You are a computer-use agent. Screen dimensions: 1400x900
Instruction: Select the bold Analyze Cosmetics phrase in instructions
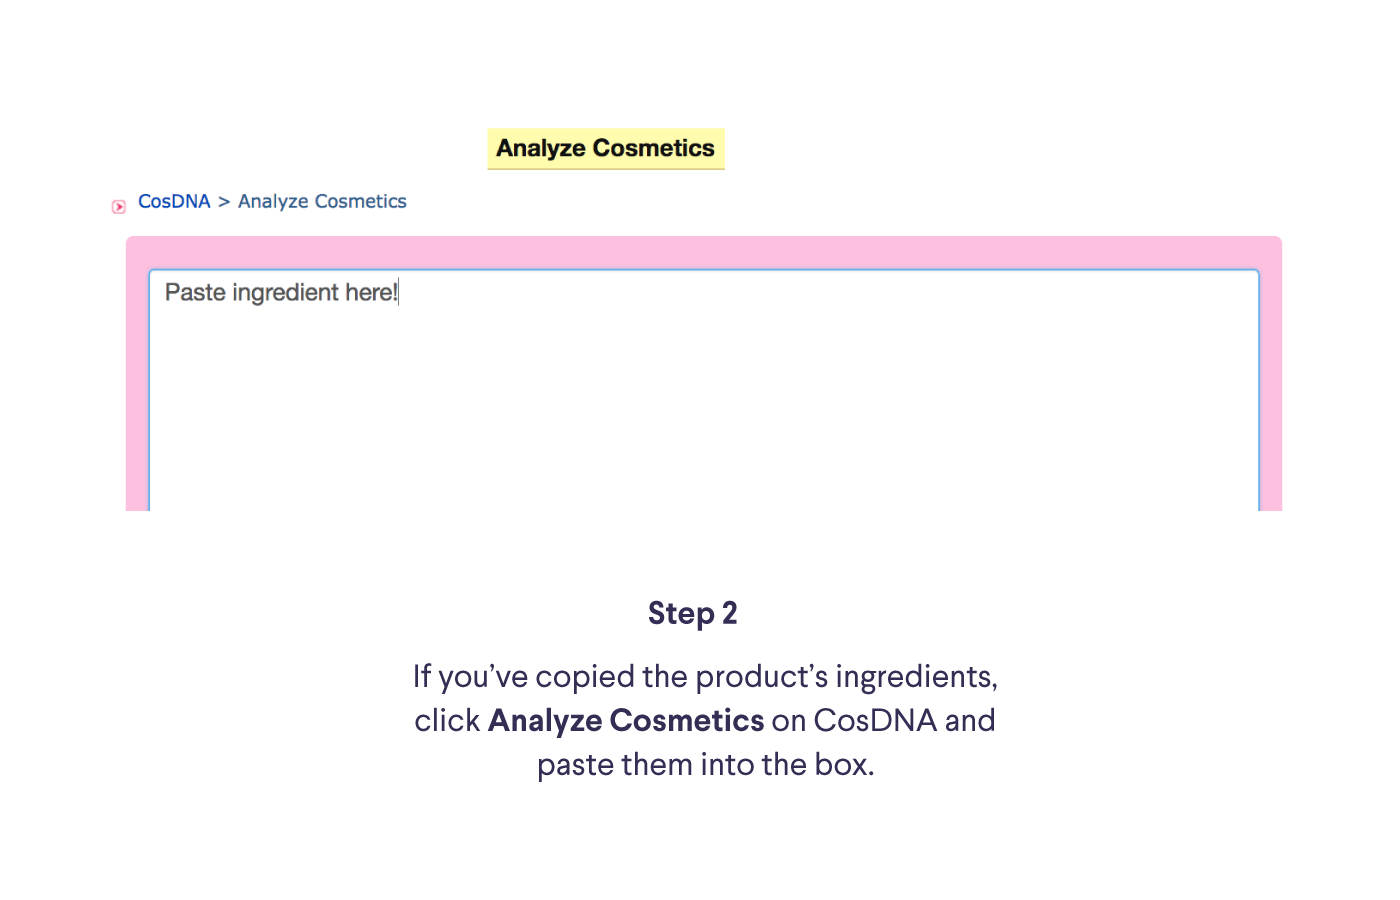[625, 720]
